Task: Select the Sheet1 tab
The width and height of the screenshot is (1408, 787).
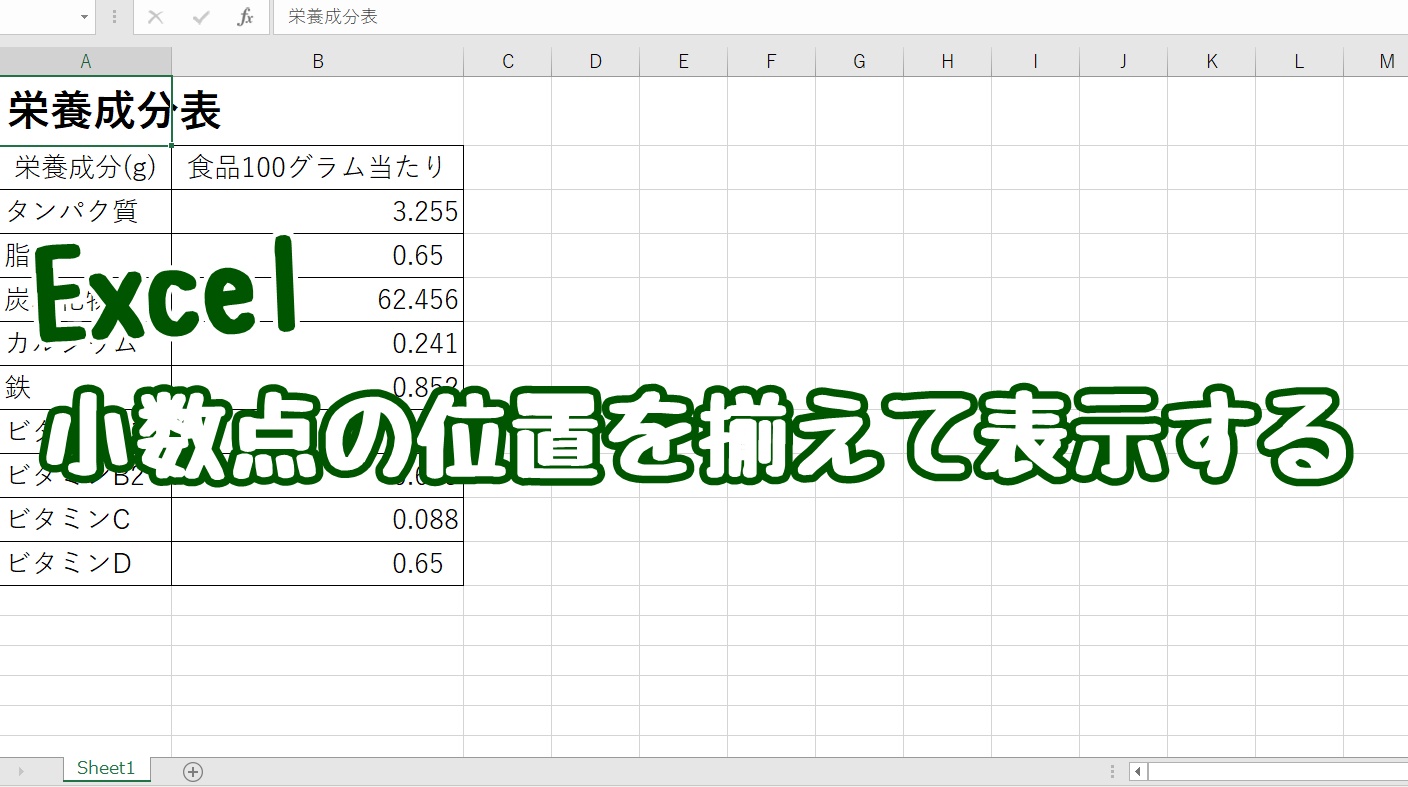Action: [x=106, y=768]
